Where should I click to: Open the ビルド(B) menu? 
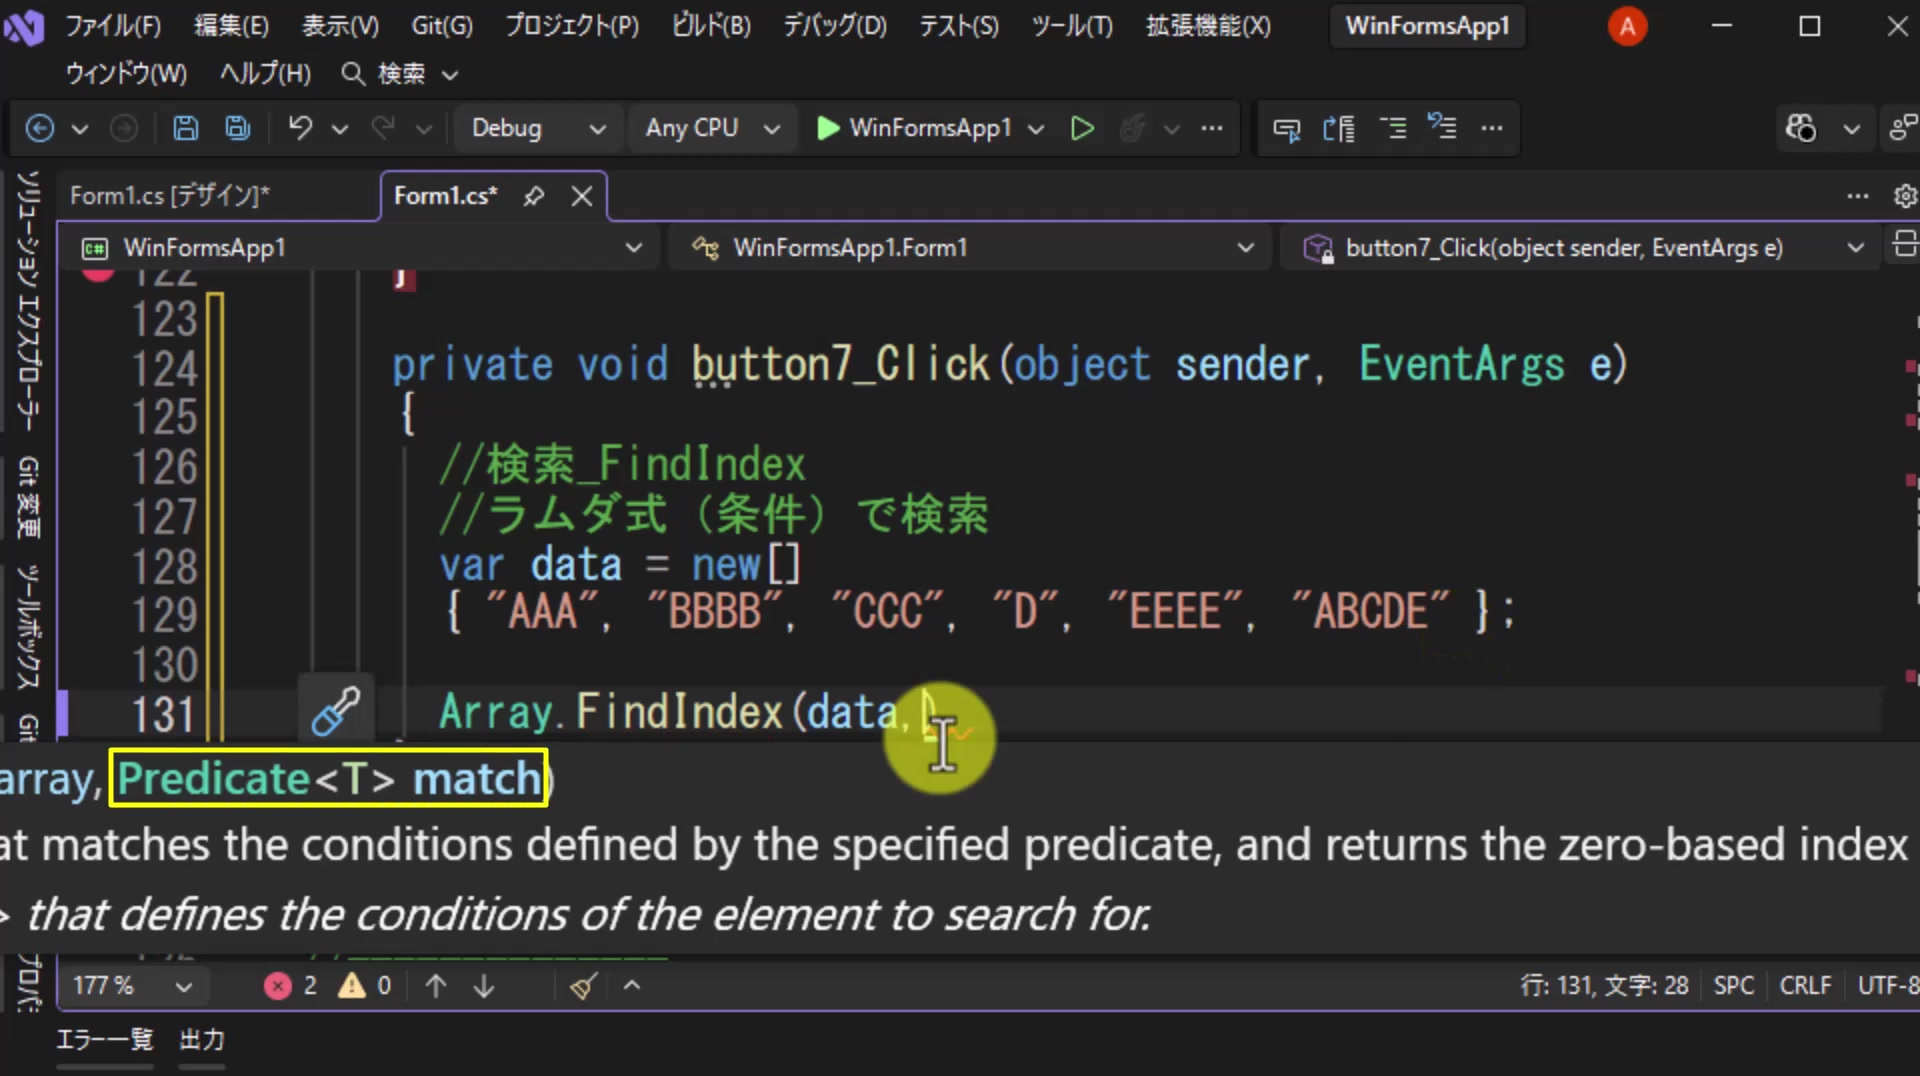coord(711,26)
